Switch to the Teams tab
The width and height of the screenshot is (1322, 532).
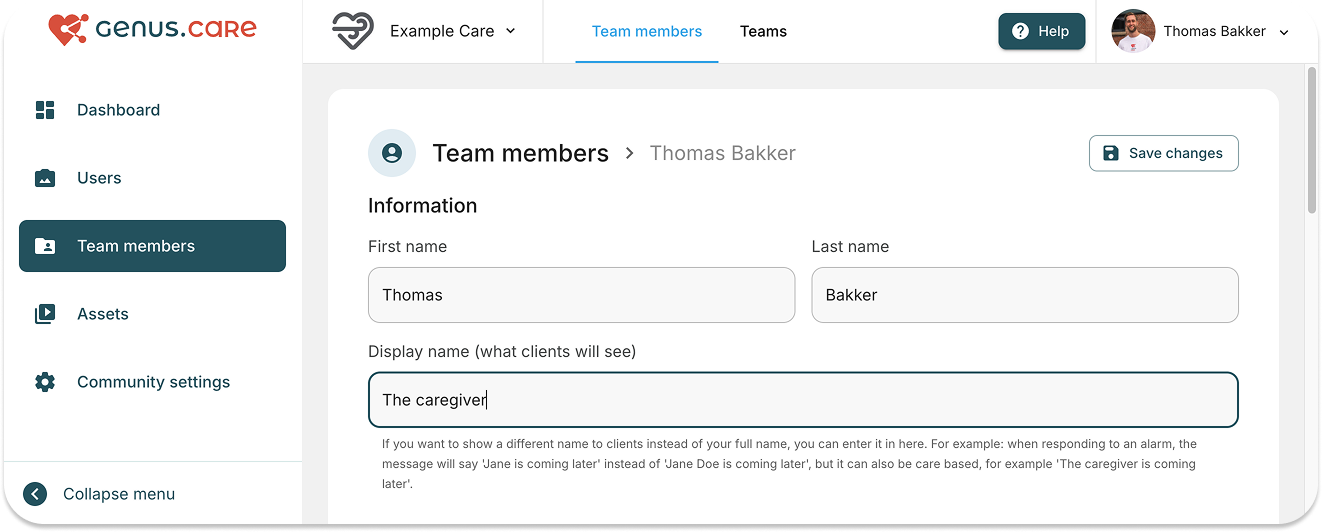[x=763, y=31]
